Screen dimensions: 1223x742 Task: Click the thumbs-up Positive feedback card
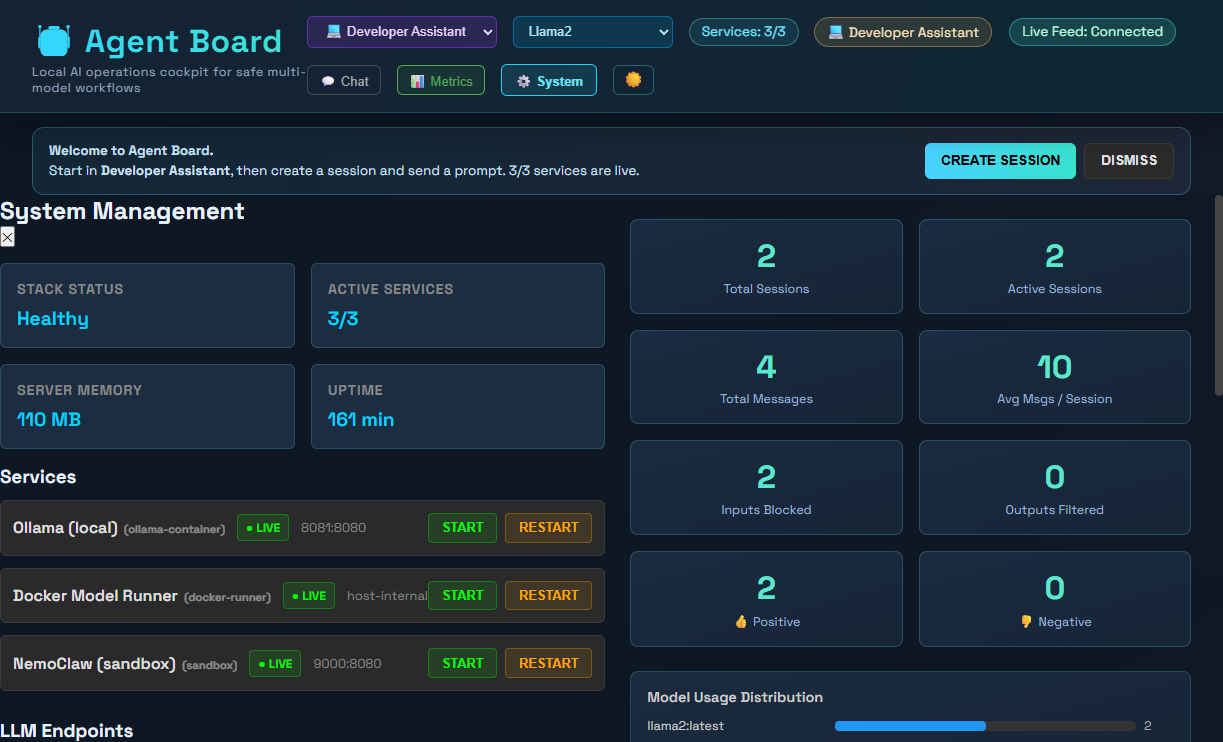766,599
